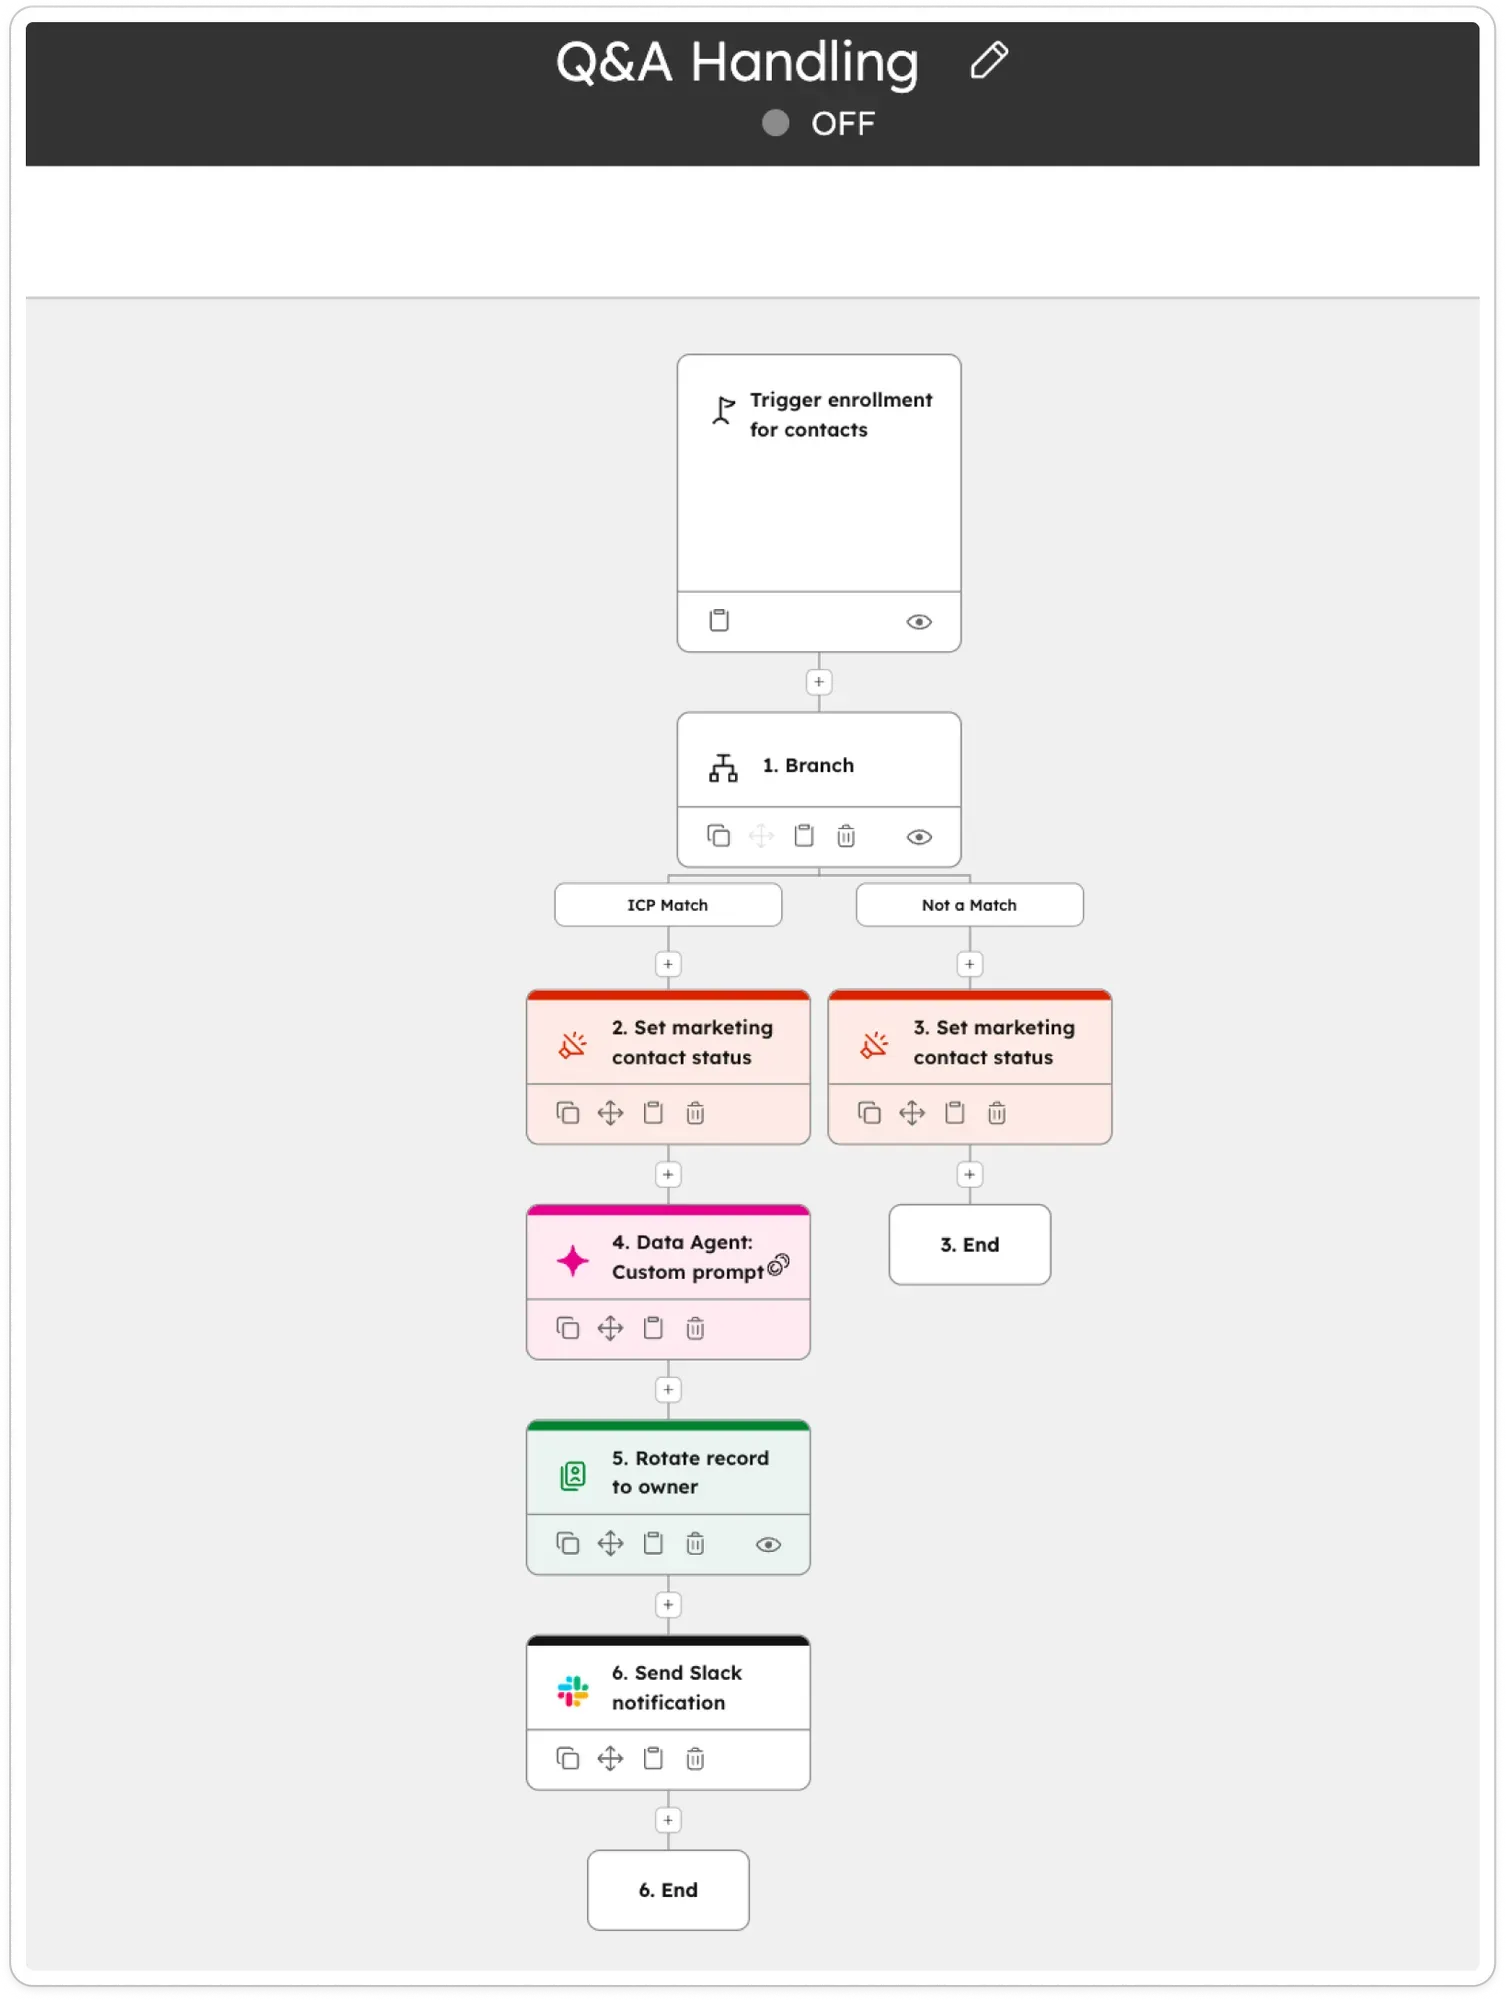Toggle the workflow OFF switch
The width and height of the screenshot is (1506, 2000).
(775, 124)
